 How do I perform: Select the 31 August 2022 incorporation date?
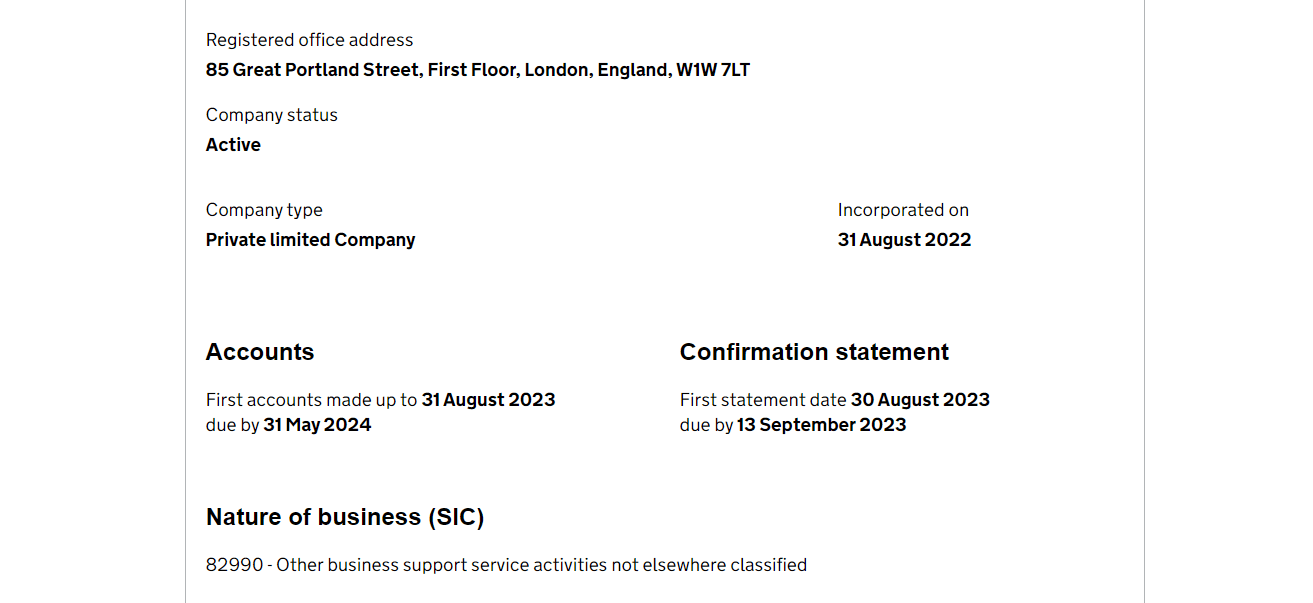tap(904, 240)
